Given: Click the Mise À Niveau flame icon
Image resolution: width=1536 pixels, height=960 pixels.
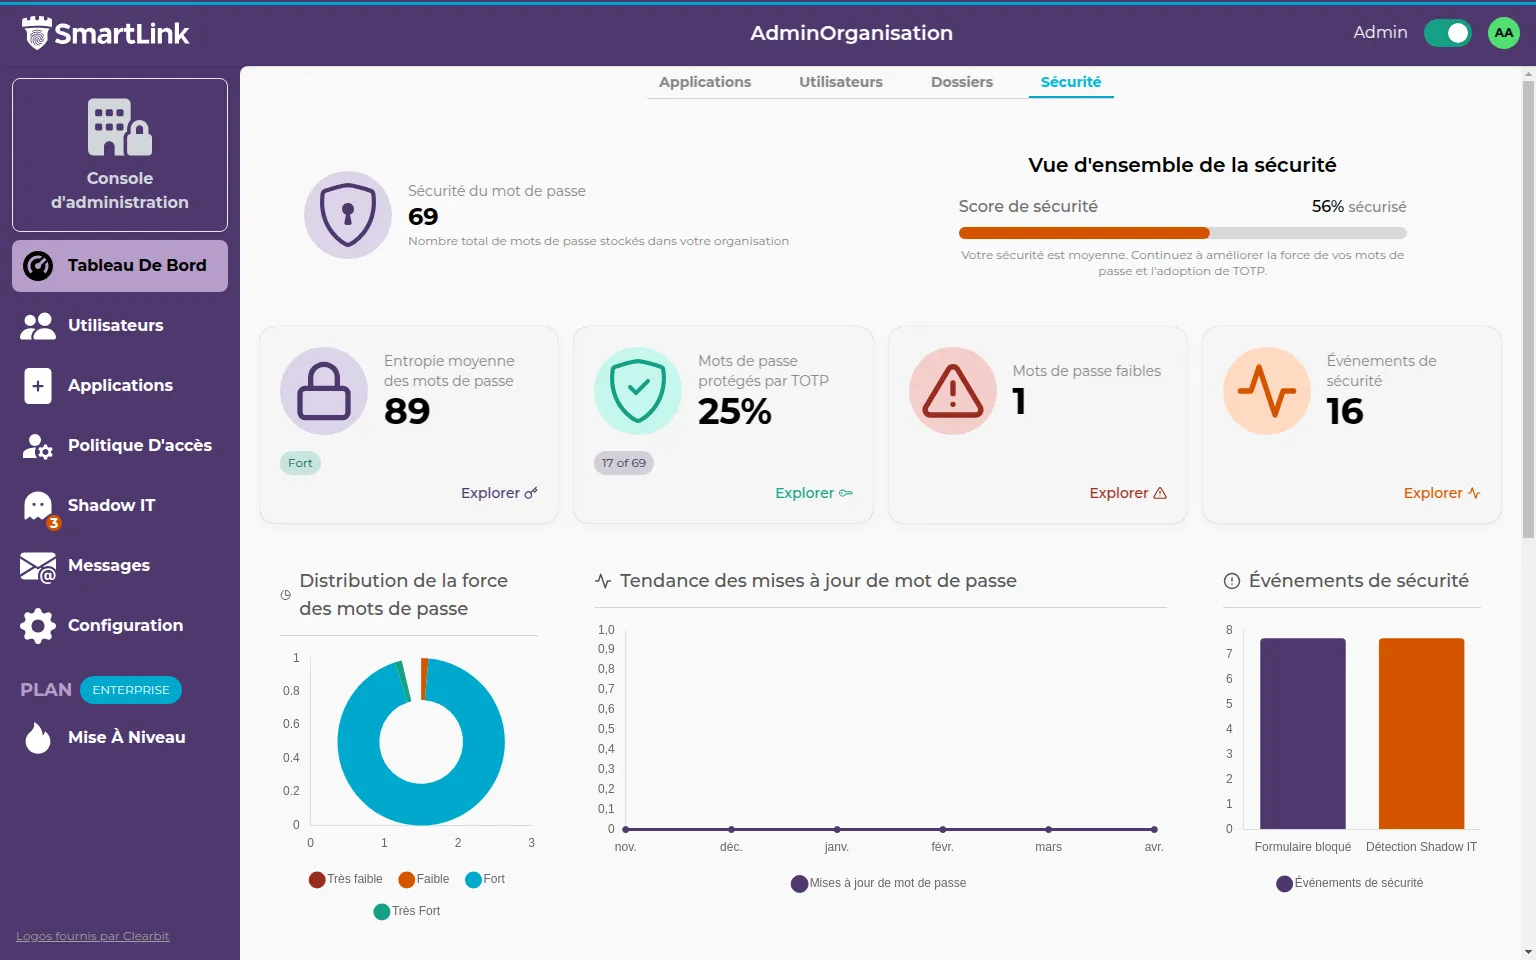Looking at the screenshot, I should click(38, 738).
